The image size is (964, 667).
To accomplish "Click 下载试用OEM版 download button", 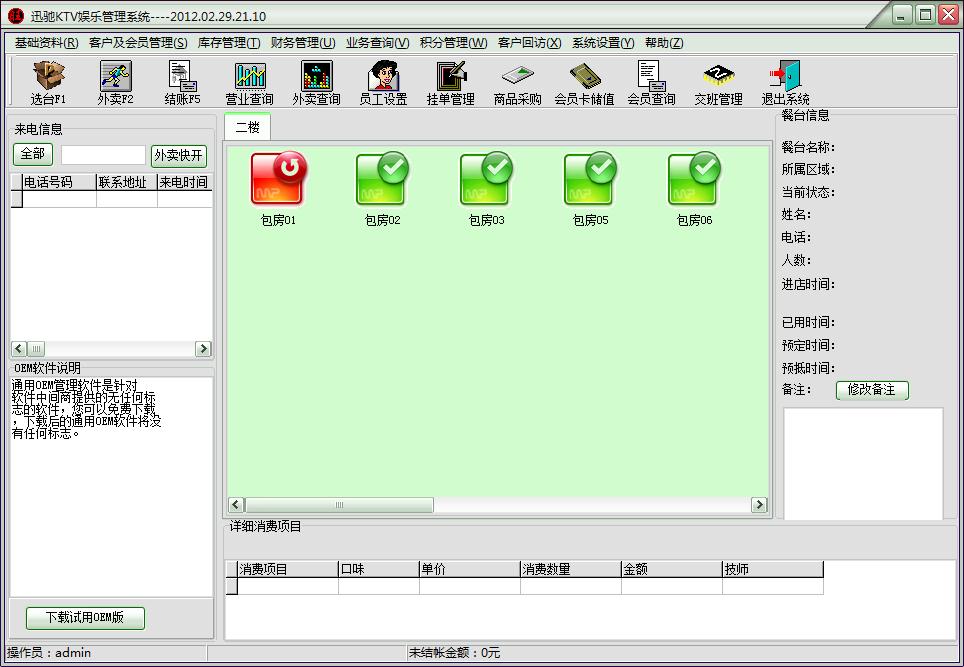I will [85, 618].
